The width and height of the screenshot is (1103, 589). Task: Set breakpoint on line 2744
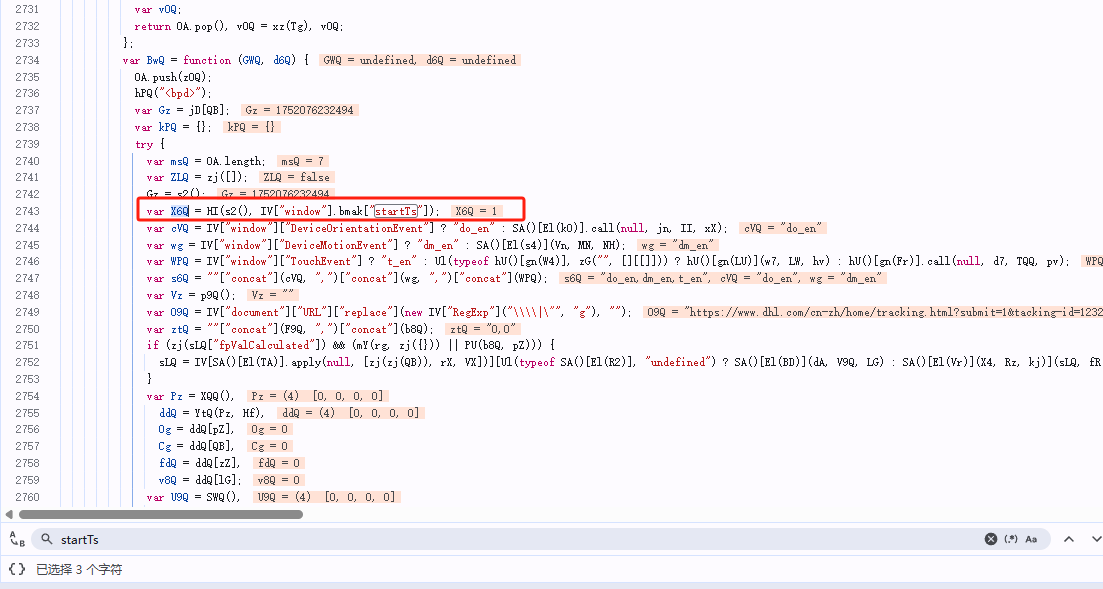coord(27,228)
